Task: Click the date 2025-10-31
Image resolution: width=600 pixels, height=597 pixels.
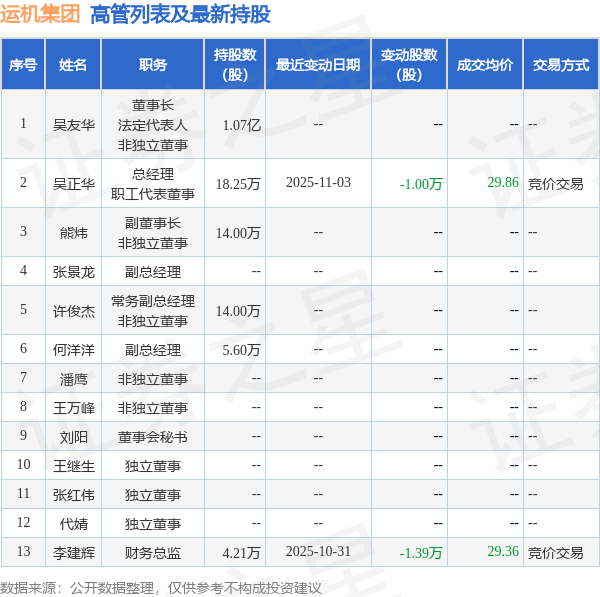Action: tap(318, 551)
